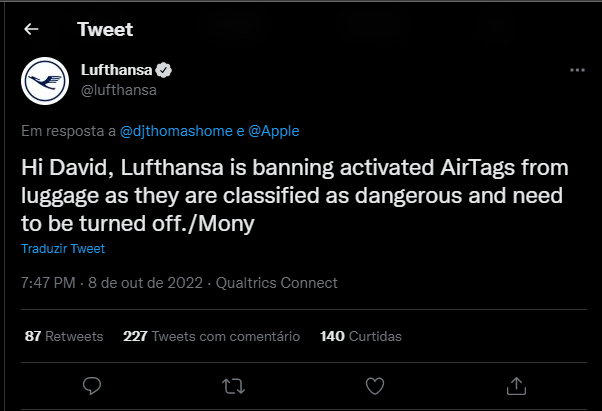Like the tweet with the heart icon
The image size is (602, 411).
(x=375, y=386)
